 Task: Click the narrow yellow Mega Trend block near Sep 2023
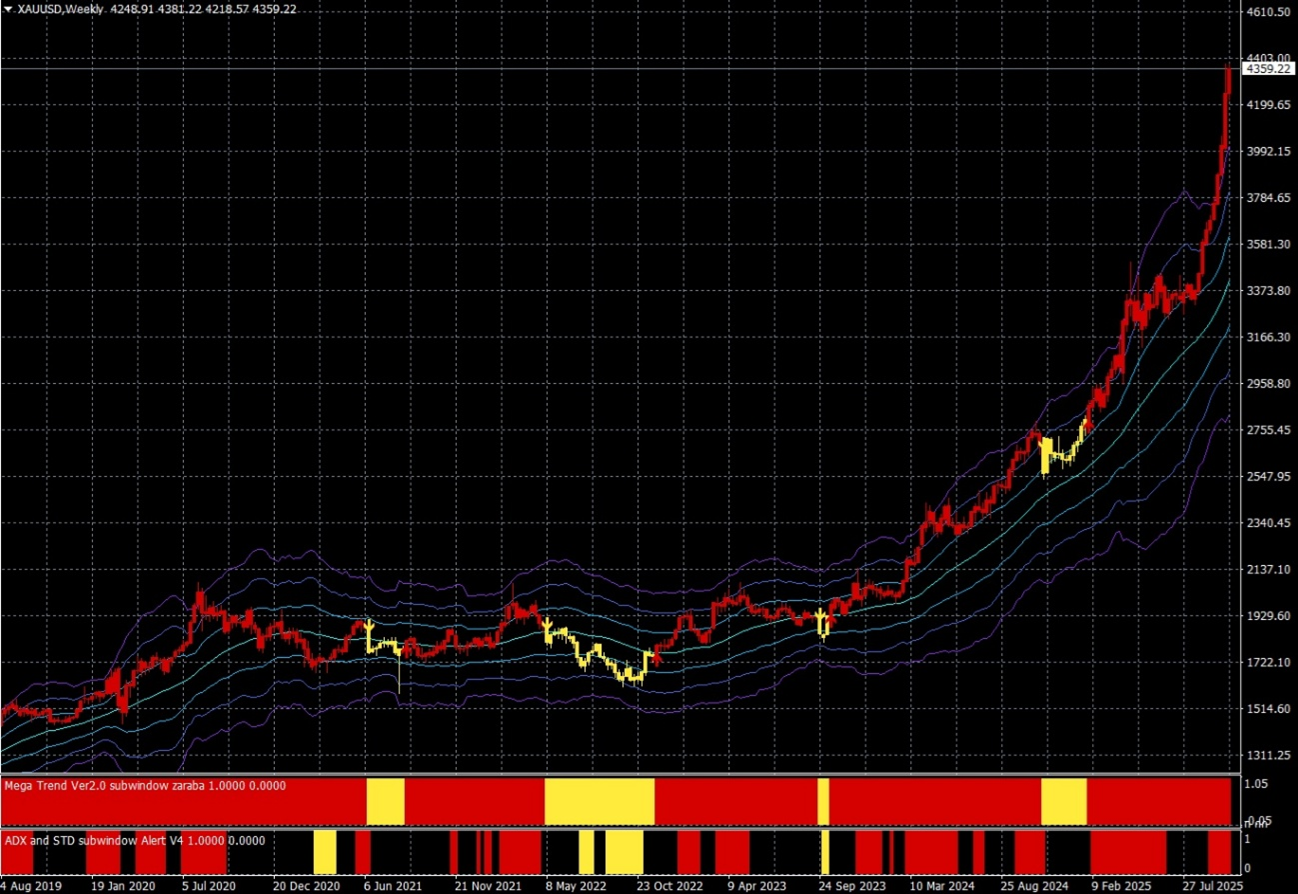click(x=823, y=801)
